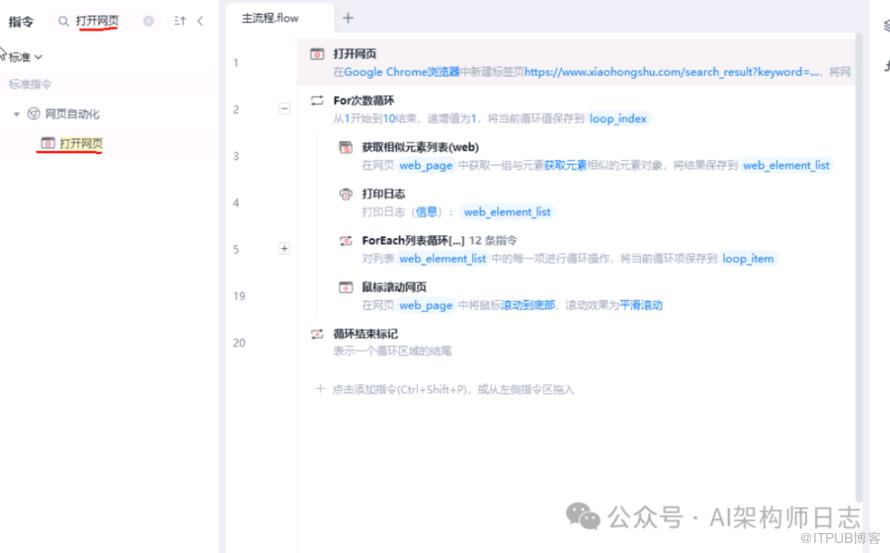890x553 pixels.
Task: Collapse the 指令 panel with the left chevron
Action: coord(201,21)
